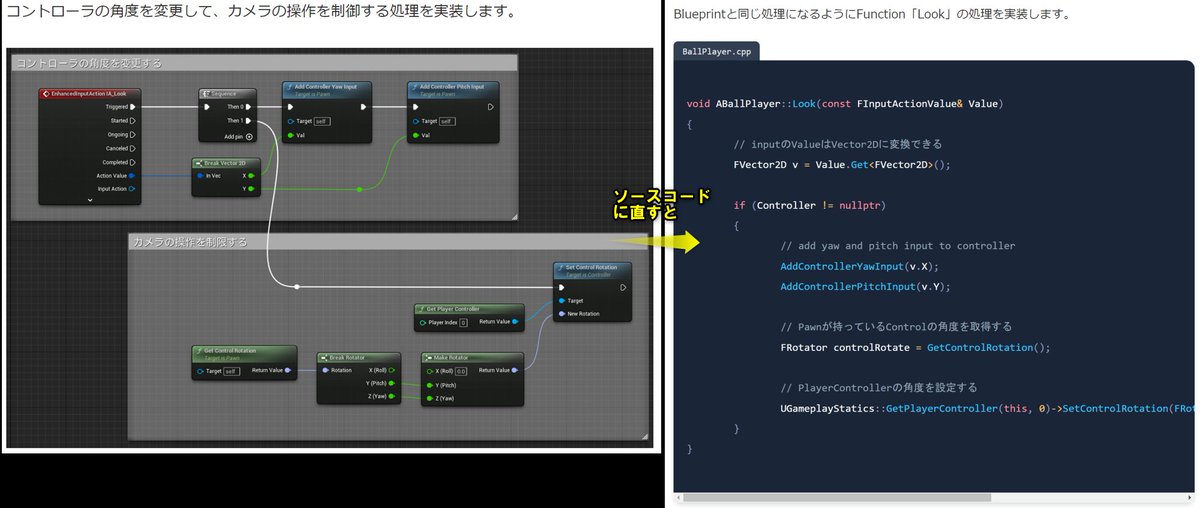Click the self field on Get Control Rotation
The height and width of the screenshot is (508, 1200).
coord(231,370)
